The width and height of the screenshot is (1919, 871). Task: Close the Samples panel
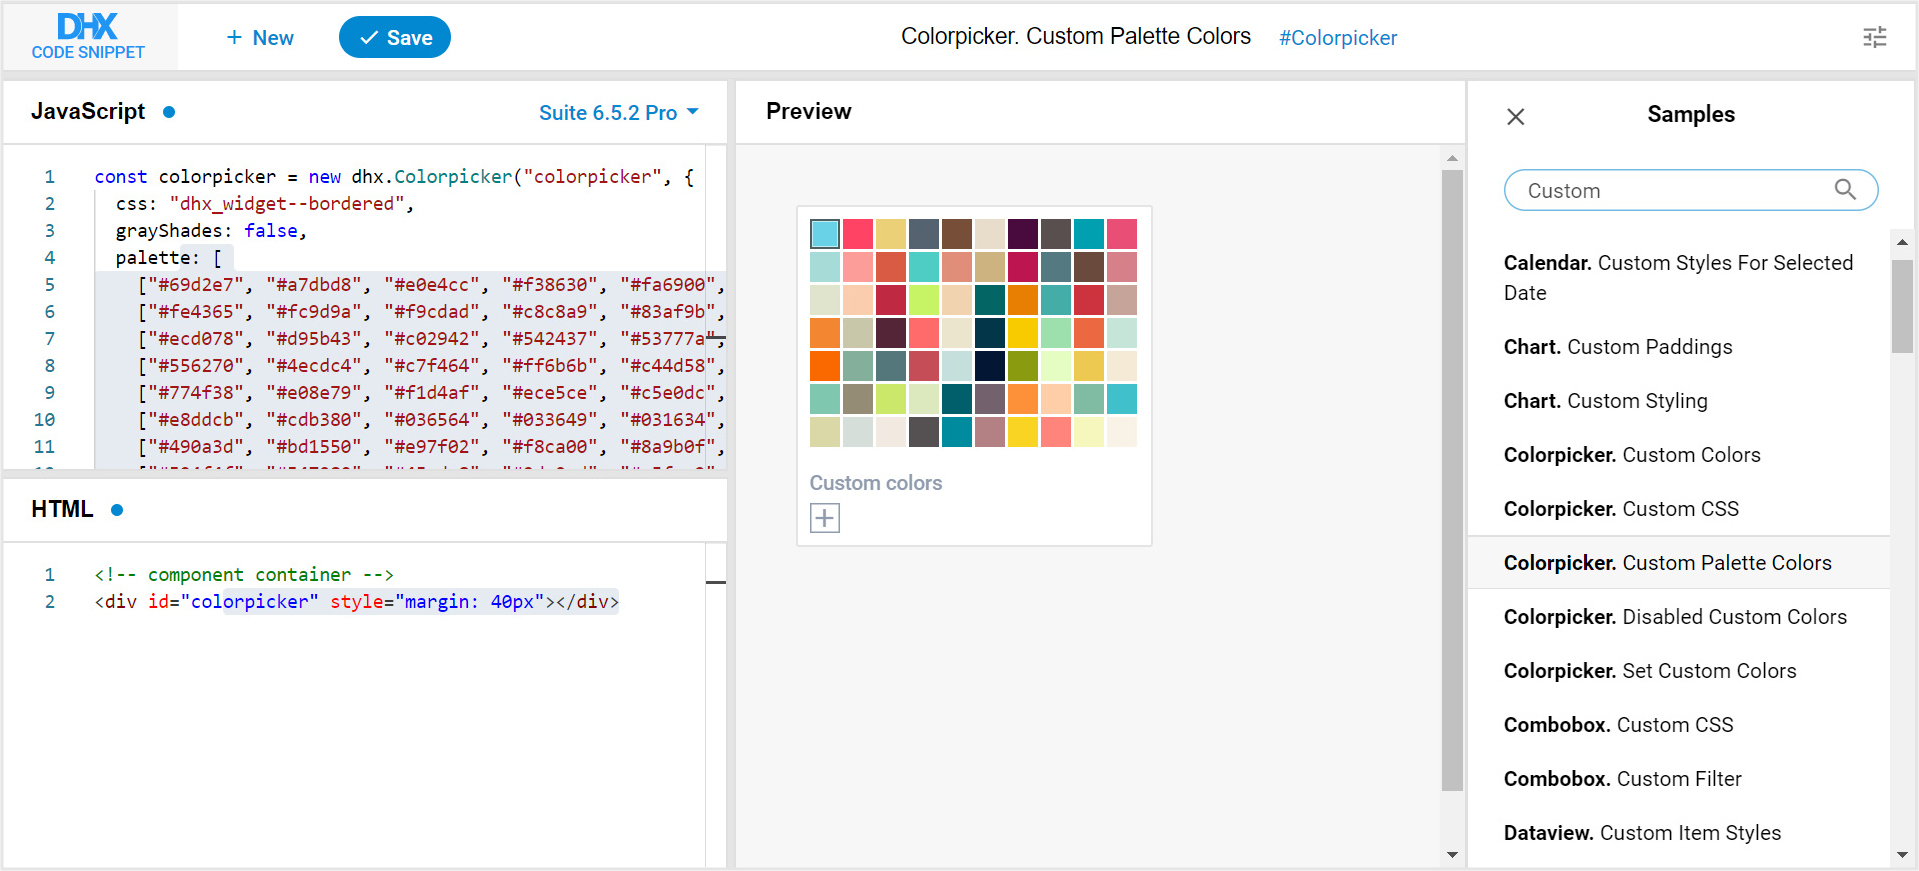coord(1516,117)
